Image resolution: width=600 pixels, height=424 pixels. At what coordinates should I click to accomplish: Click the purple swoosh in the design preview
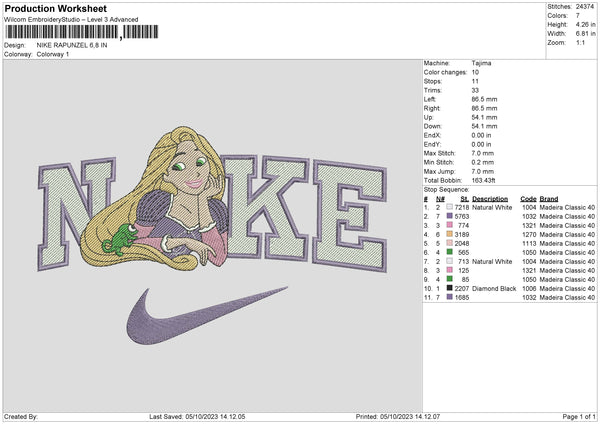207,315
